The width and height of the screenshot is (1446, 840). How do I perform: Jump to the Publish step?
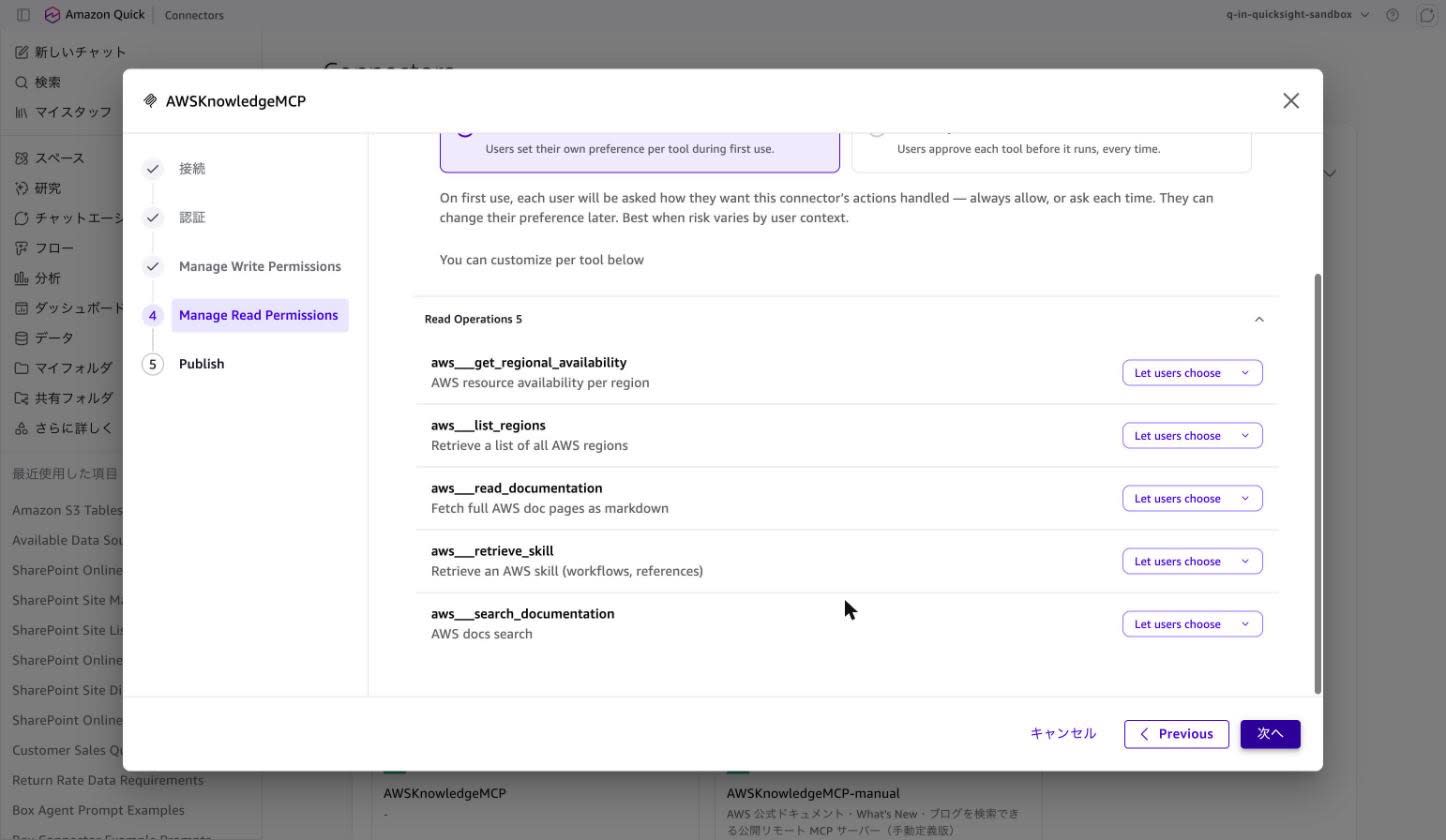[x=202, y=364]
